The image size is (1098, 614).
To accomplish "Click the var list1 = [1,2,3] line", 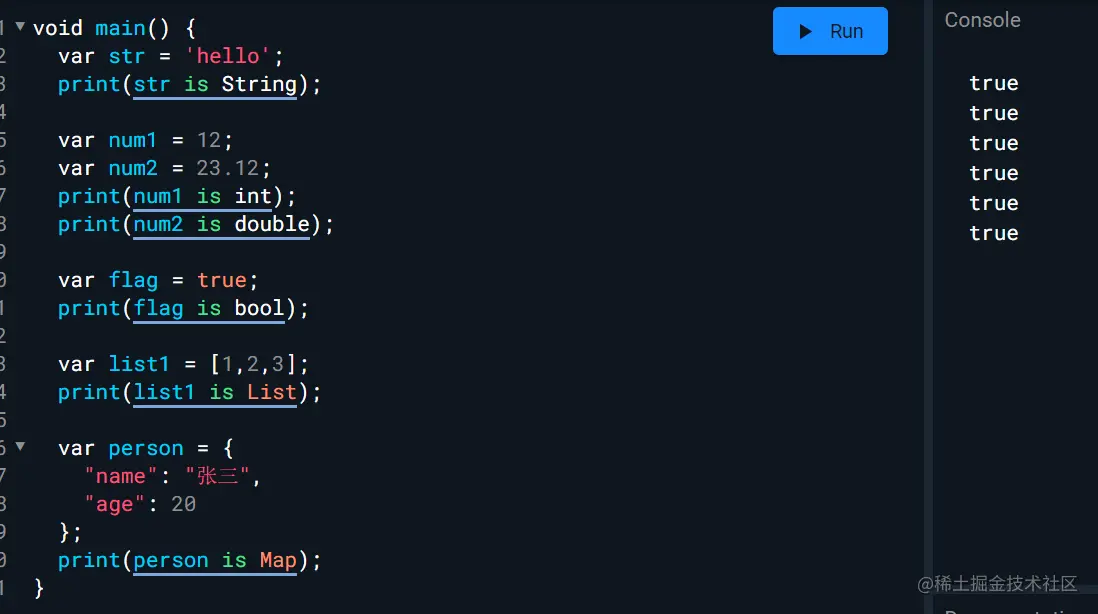I will 183,364.
